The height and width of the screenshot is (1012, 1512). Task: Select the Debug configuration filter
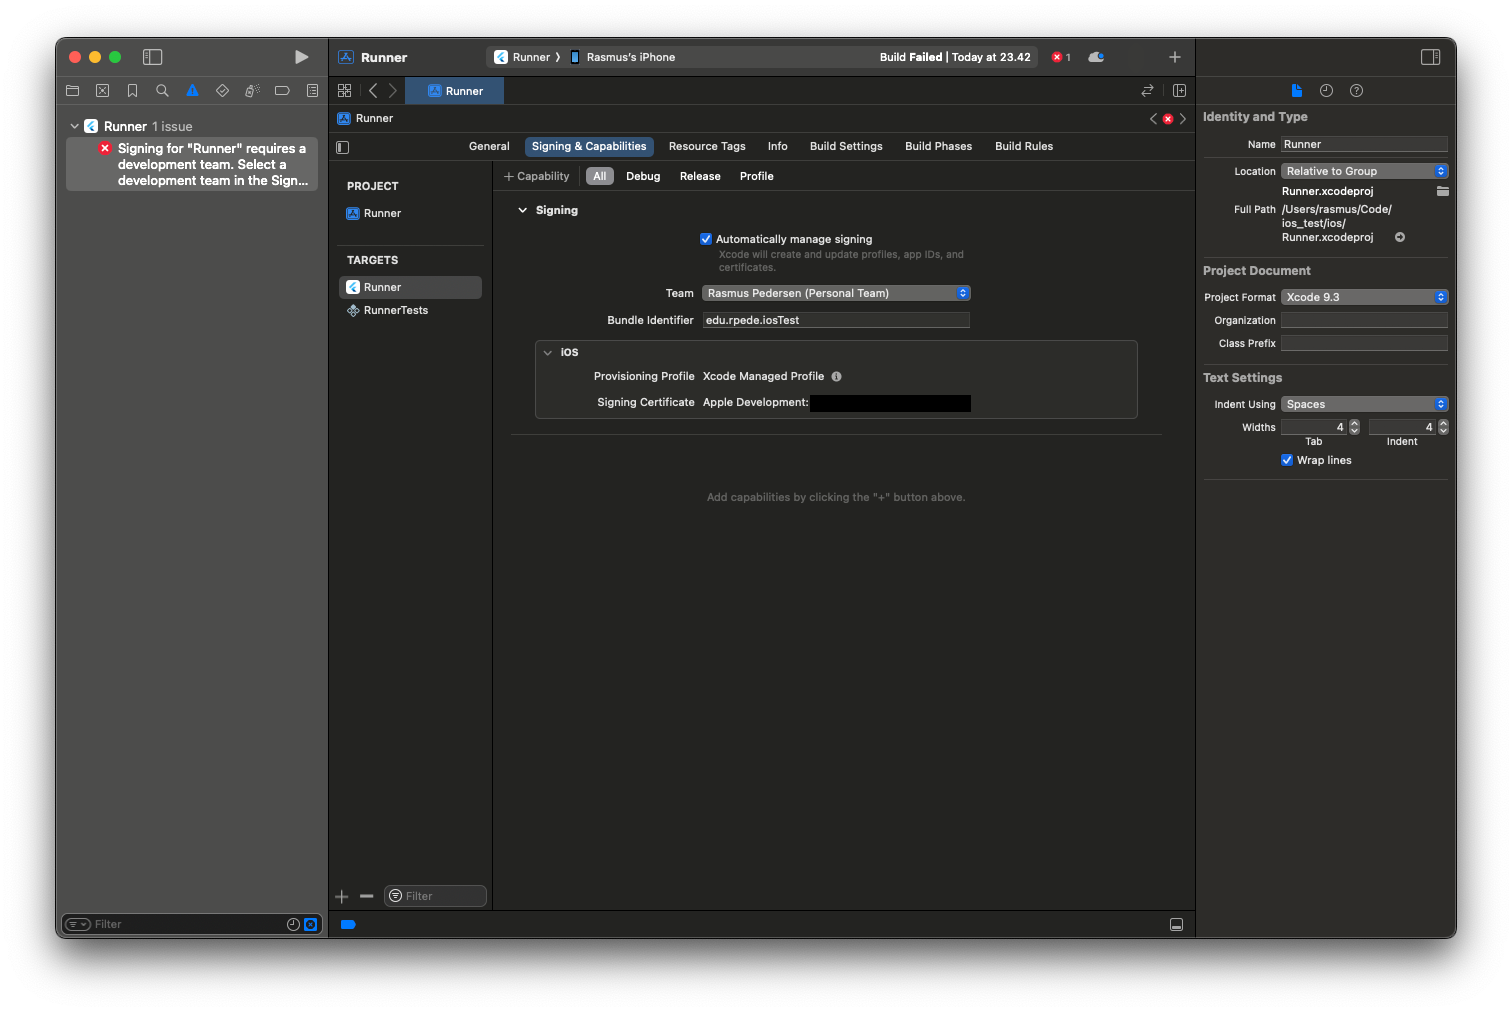643,176
